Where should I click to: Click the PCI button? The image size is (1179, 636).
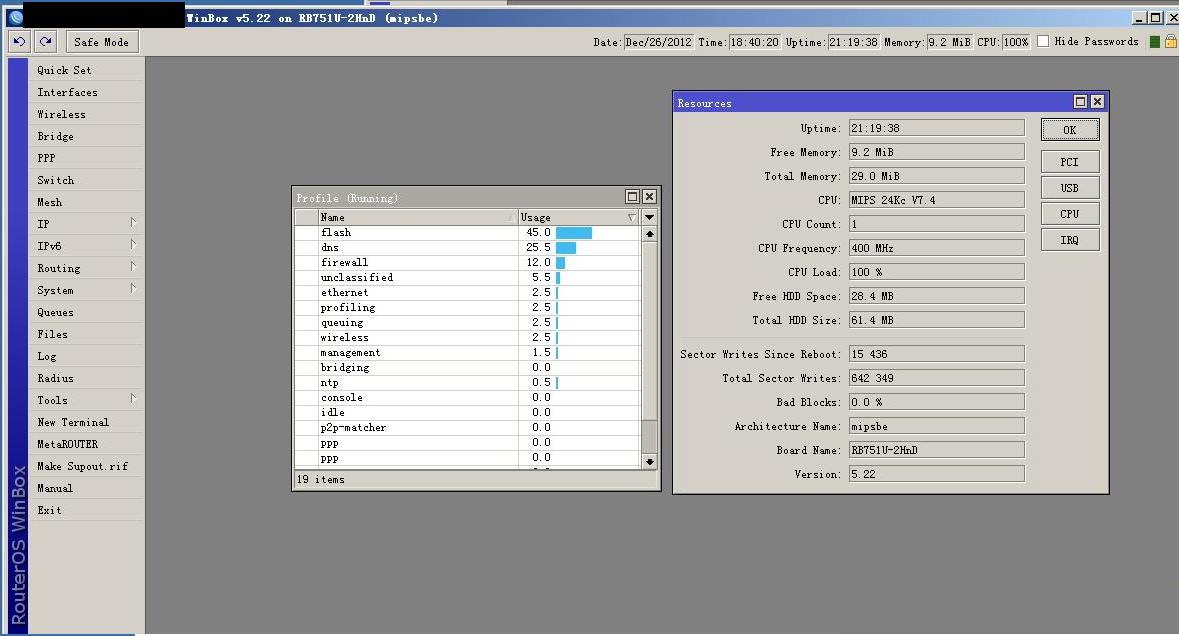click(1070, 162)
